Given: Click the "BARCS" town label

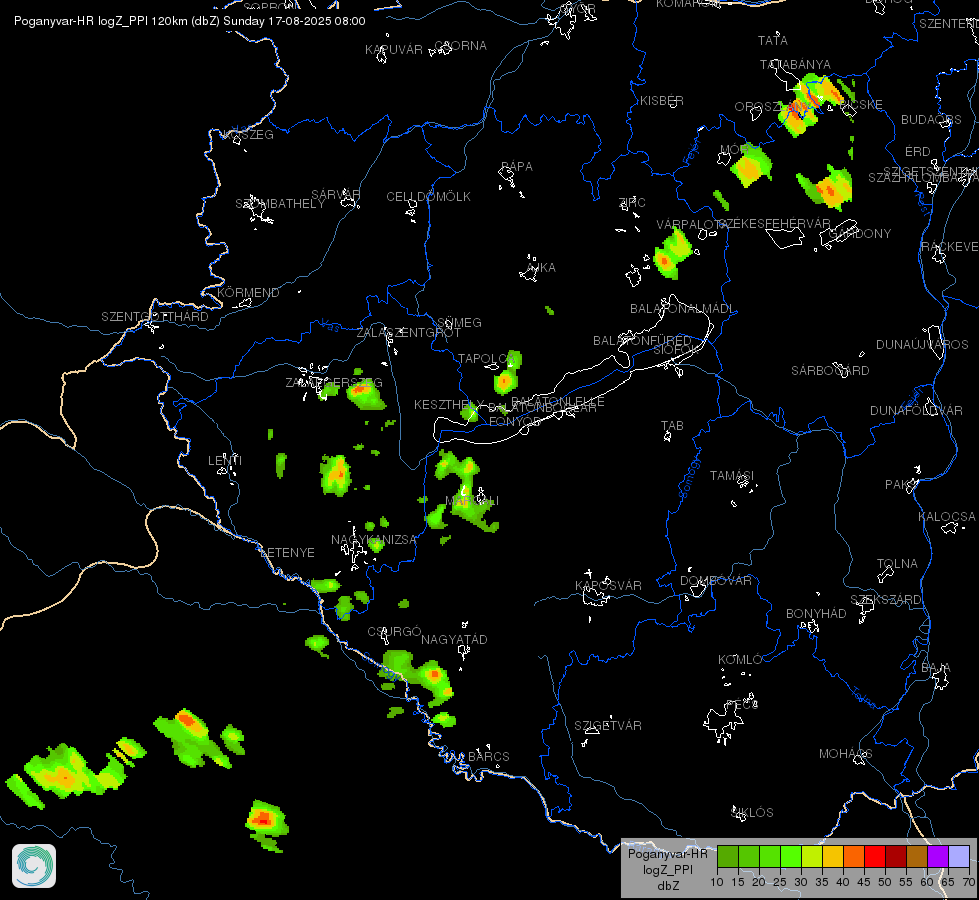Looking at the screenshot, I should (489, 756).
